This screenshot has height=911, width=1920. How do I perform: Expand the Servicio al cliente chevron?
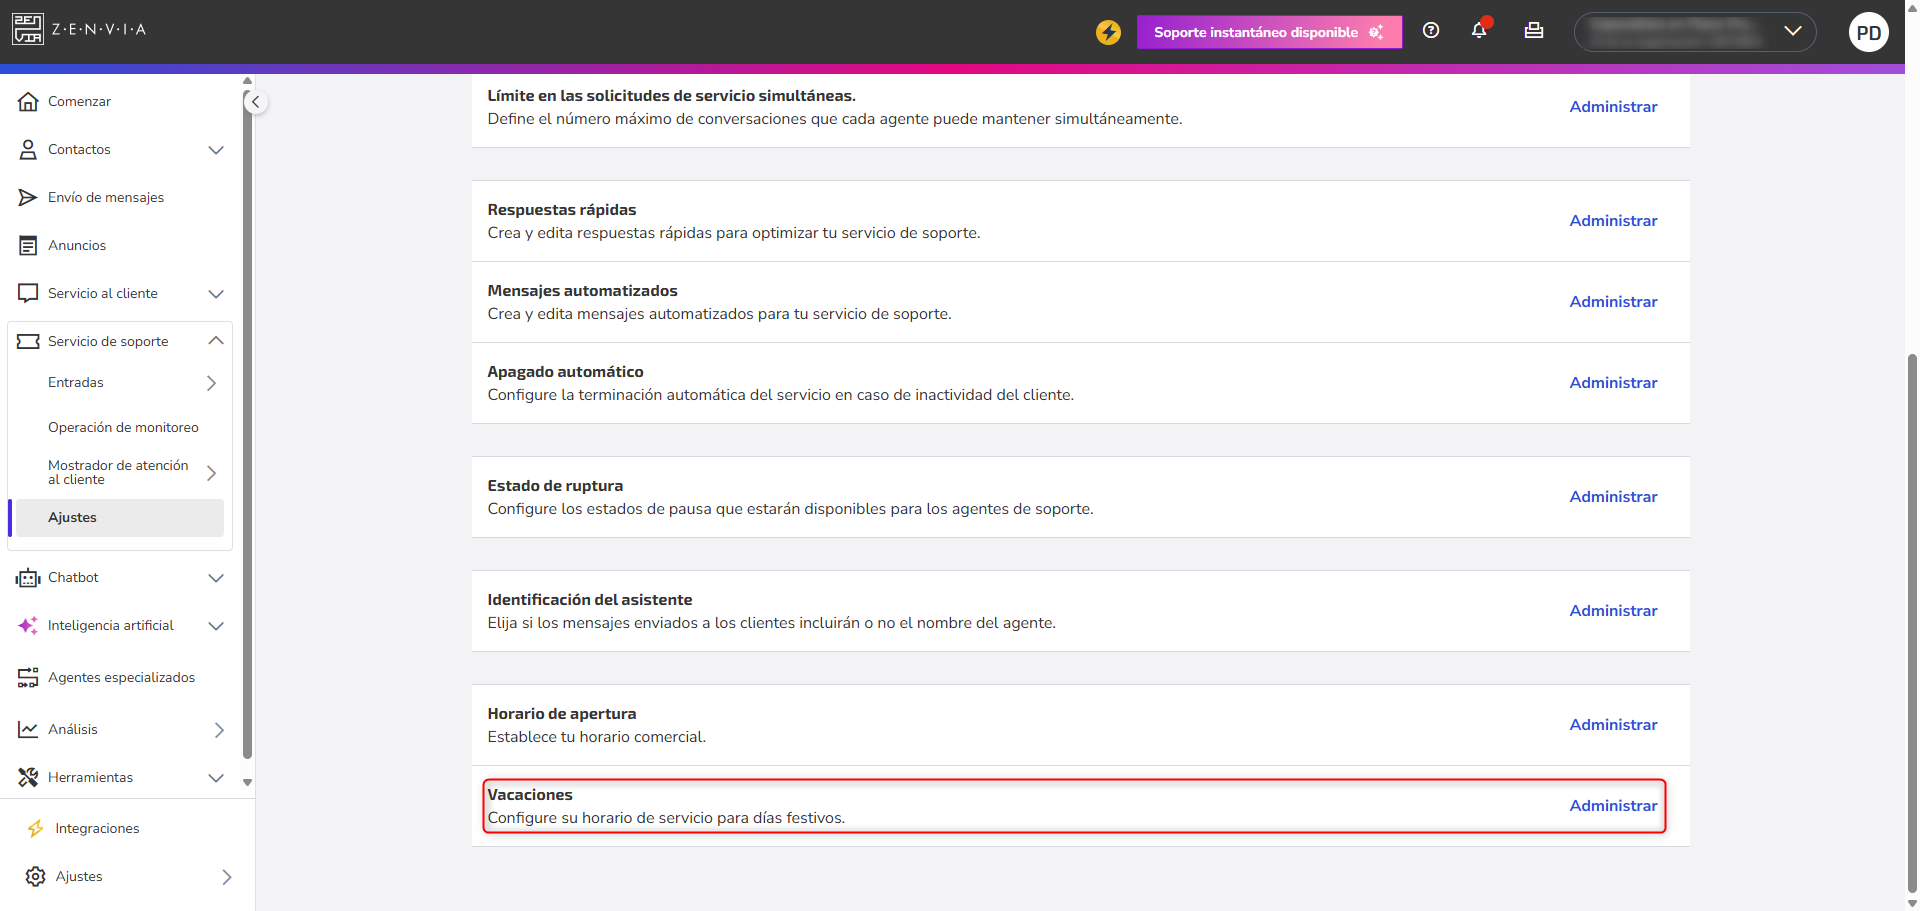coord(216,294)
